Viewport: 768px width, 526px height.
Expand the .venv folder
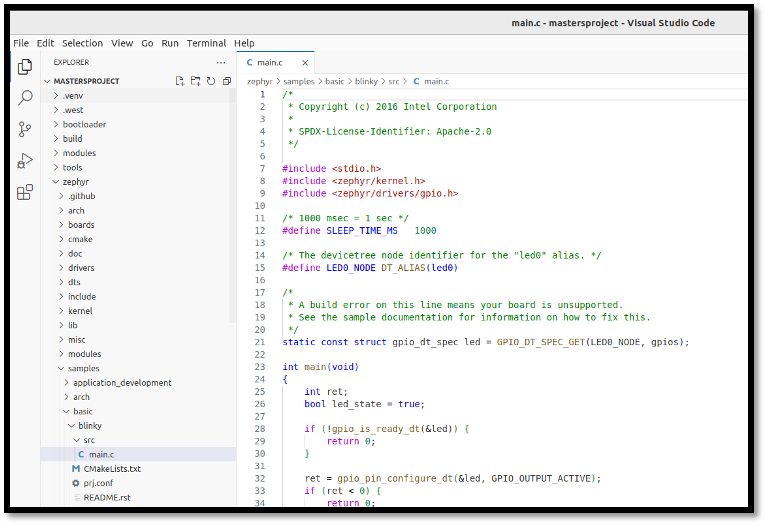(x=138, y=96)
